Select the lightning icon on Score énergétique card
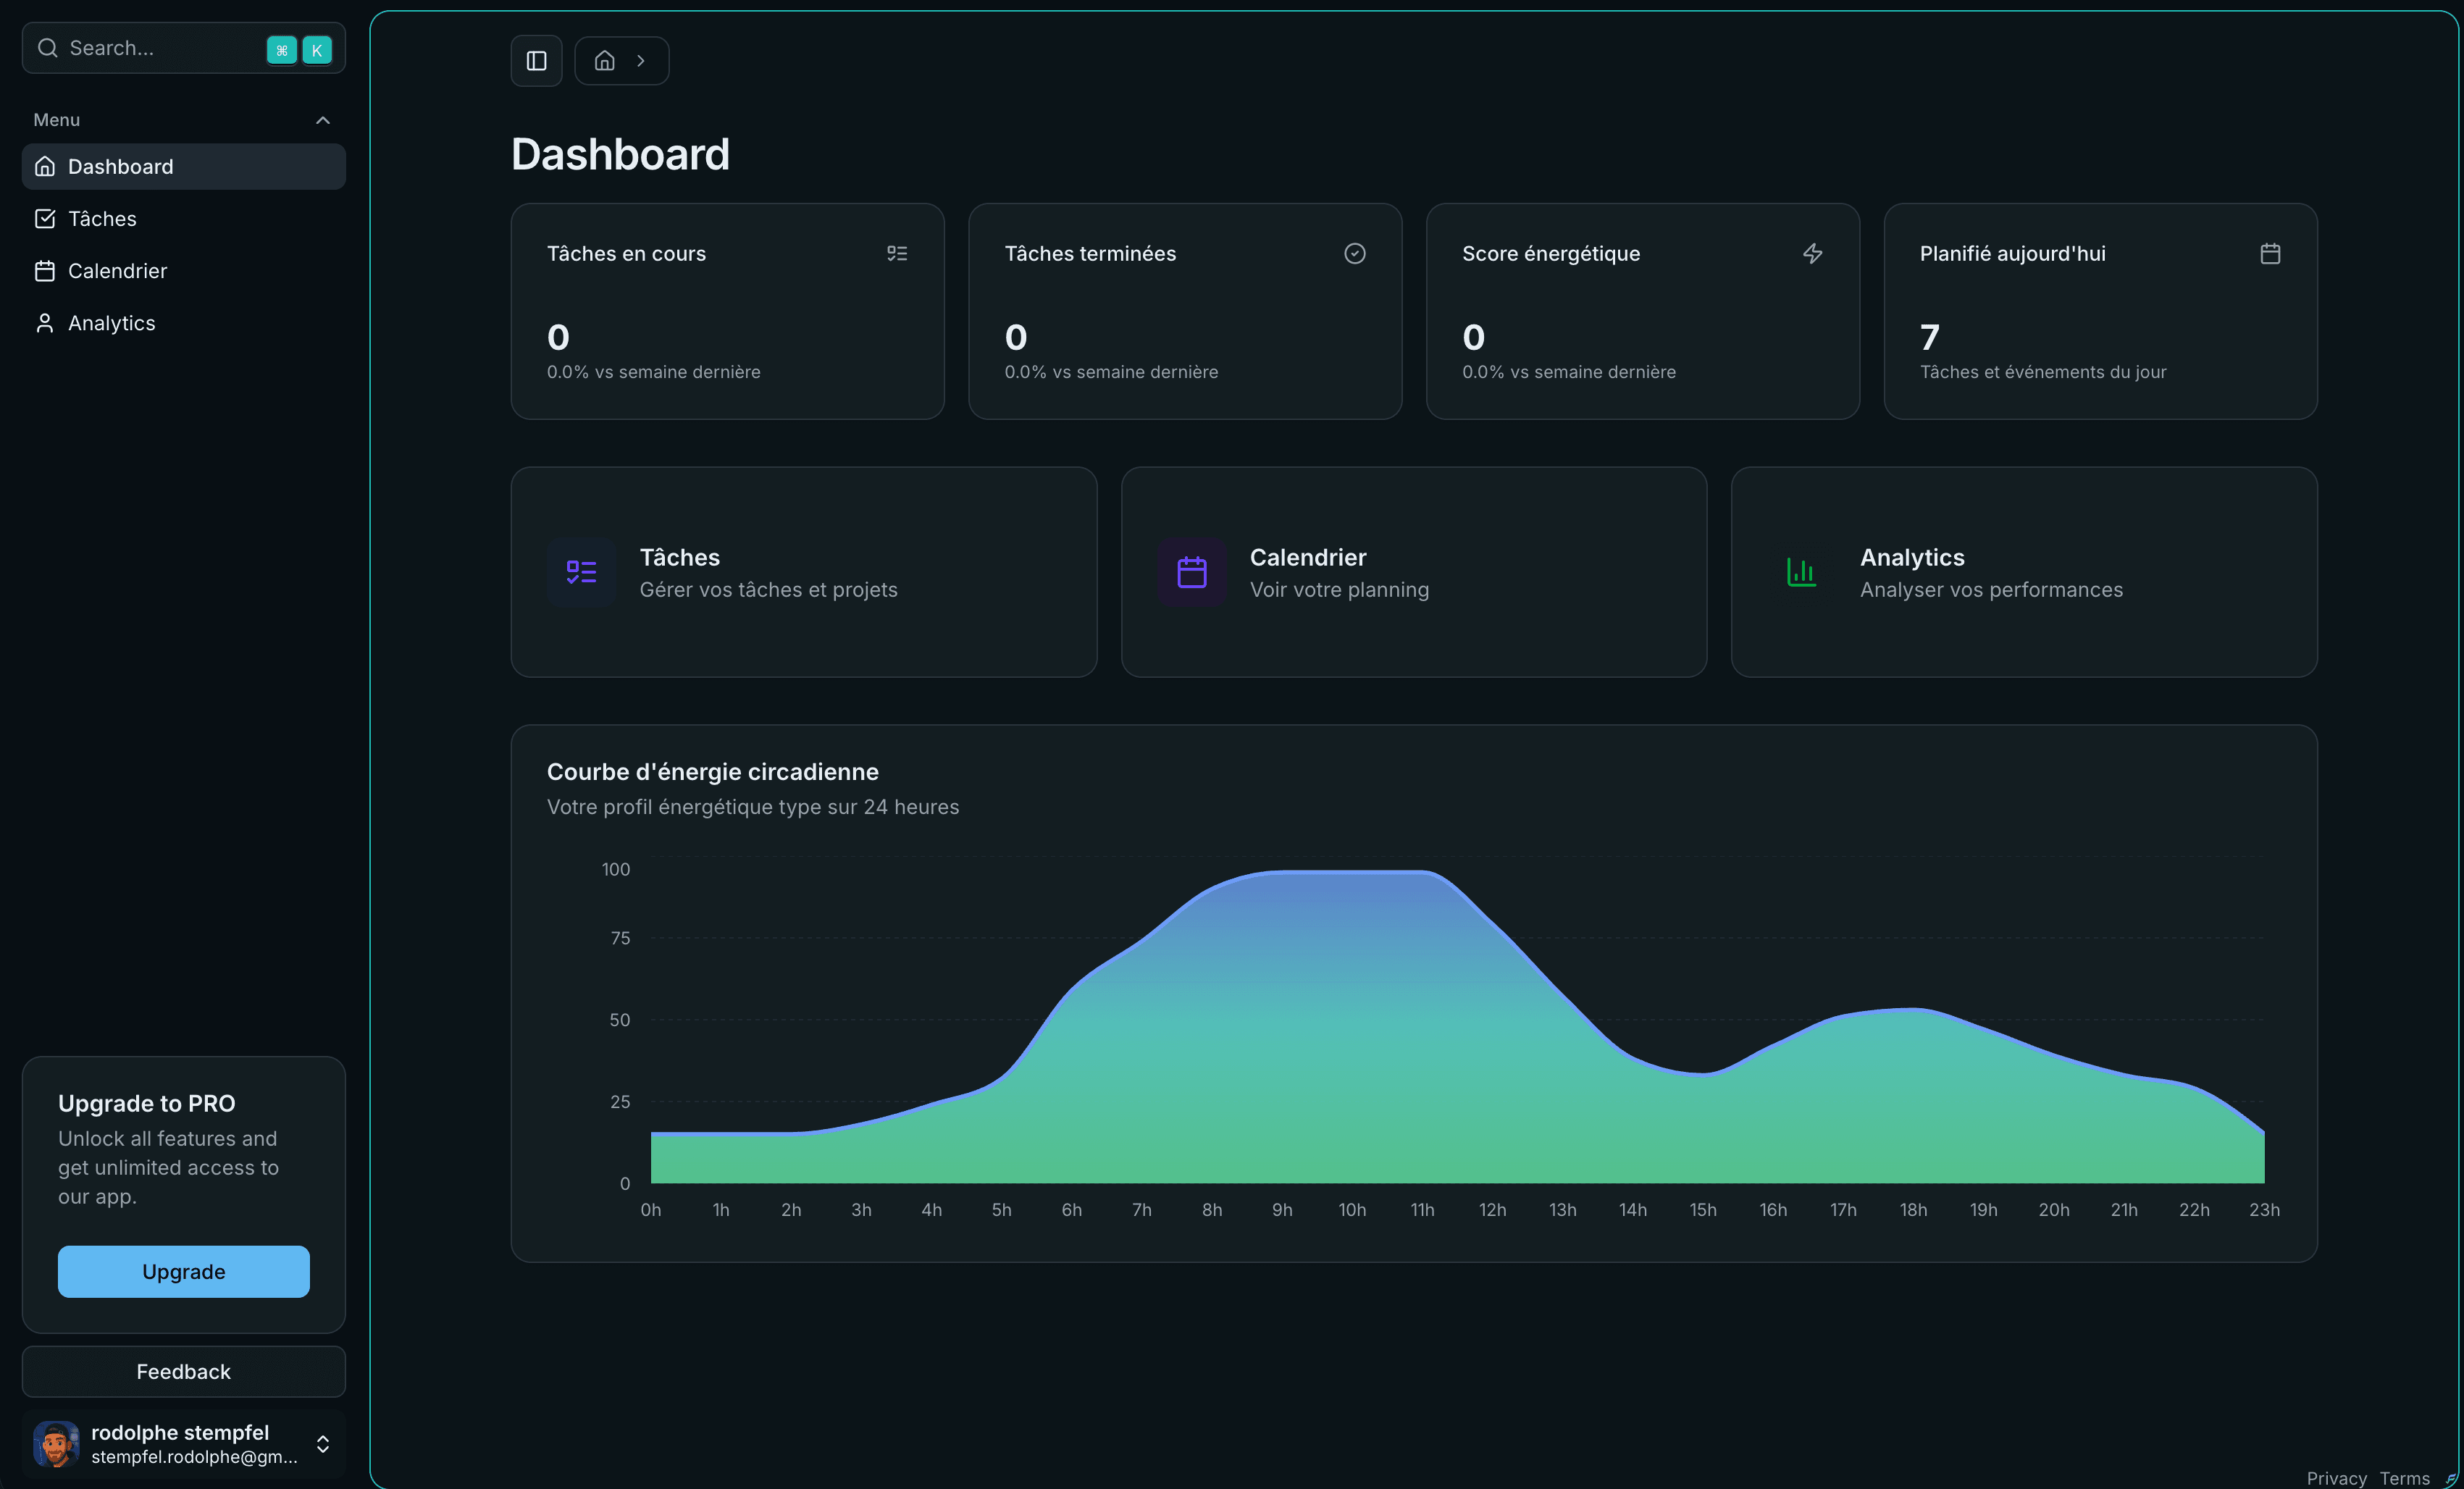This screenshot has width=2464, height=1489. 1813,253
